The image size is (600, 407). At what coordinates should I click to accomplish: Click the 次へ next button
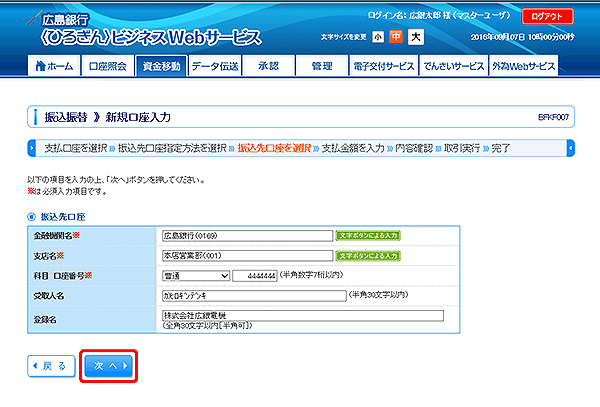coord(108,366)
